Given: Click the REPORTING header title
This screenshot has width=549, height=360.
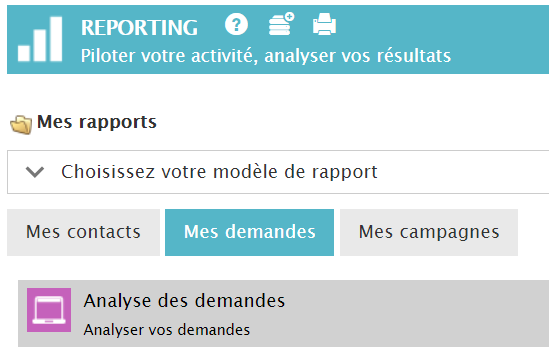Looking at the screenshot, I should [139, 28].
